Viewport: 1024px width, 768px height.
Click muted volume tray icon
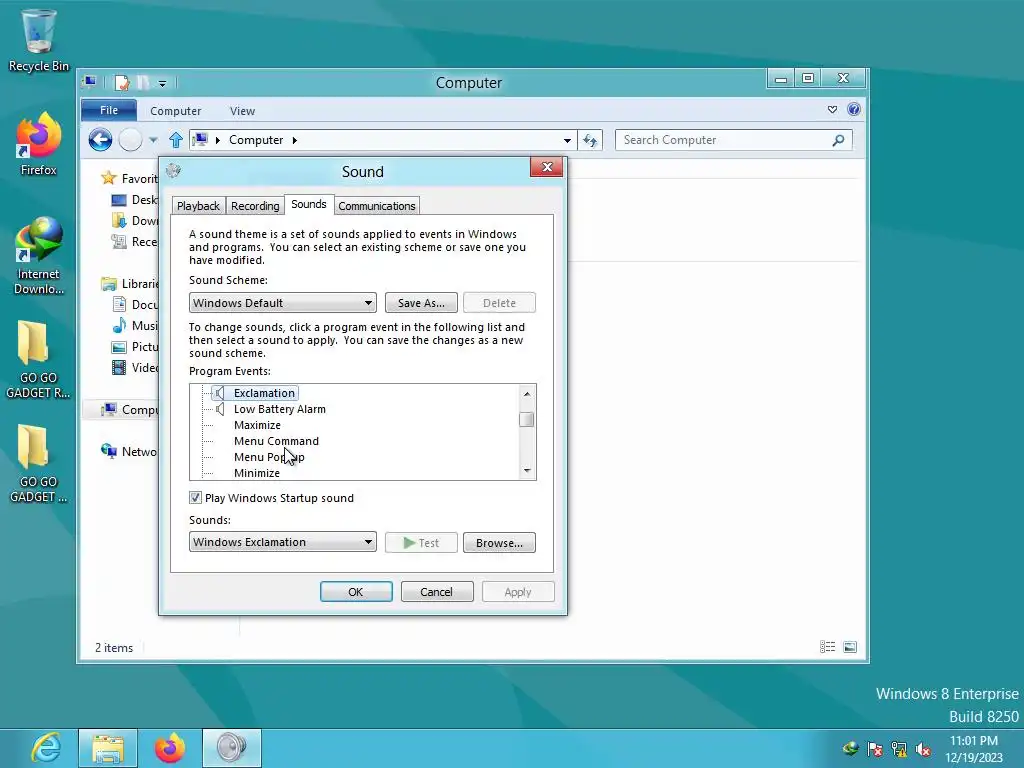tap(923, 749)
